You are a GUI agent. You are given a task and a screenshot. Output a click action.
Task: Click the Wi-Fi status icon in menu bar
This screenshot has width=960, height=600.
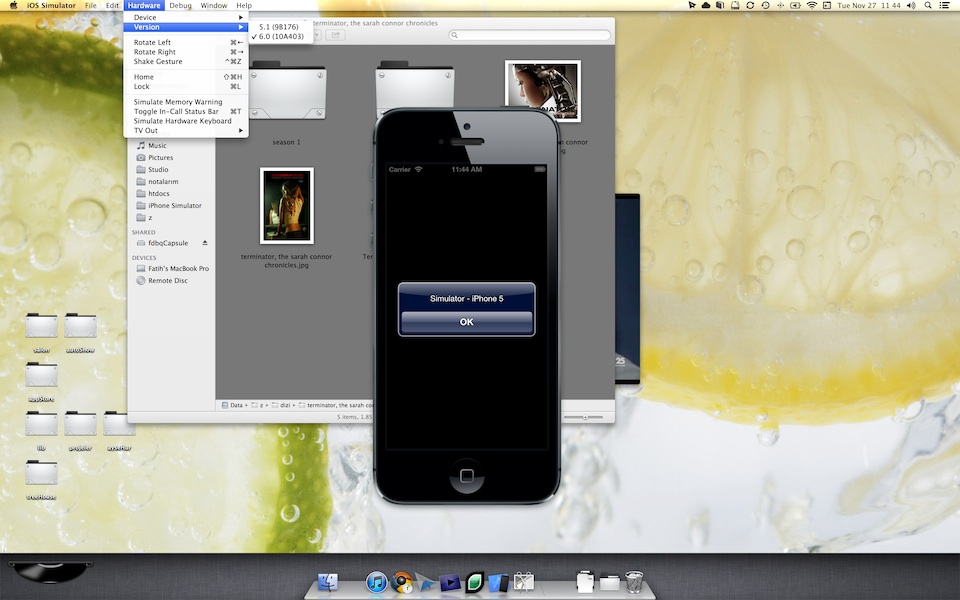click(x=810, y=6)
